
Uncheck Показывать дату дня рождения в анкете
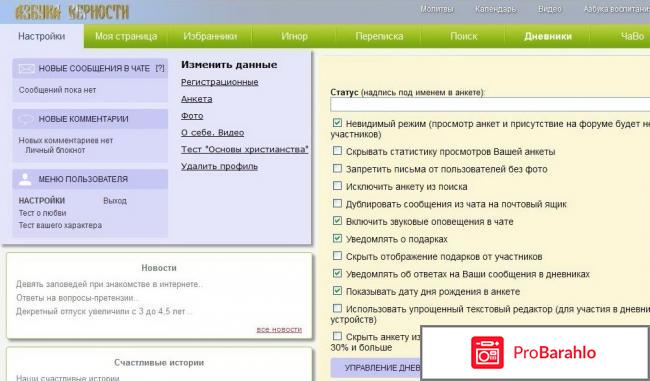point(337,291)
